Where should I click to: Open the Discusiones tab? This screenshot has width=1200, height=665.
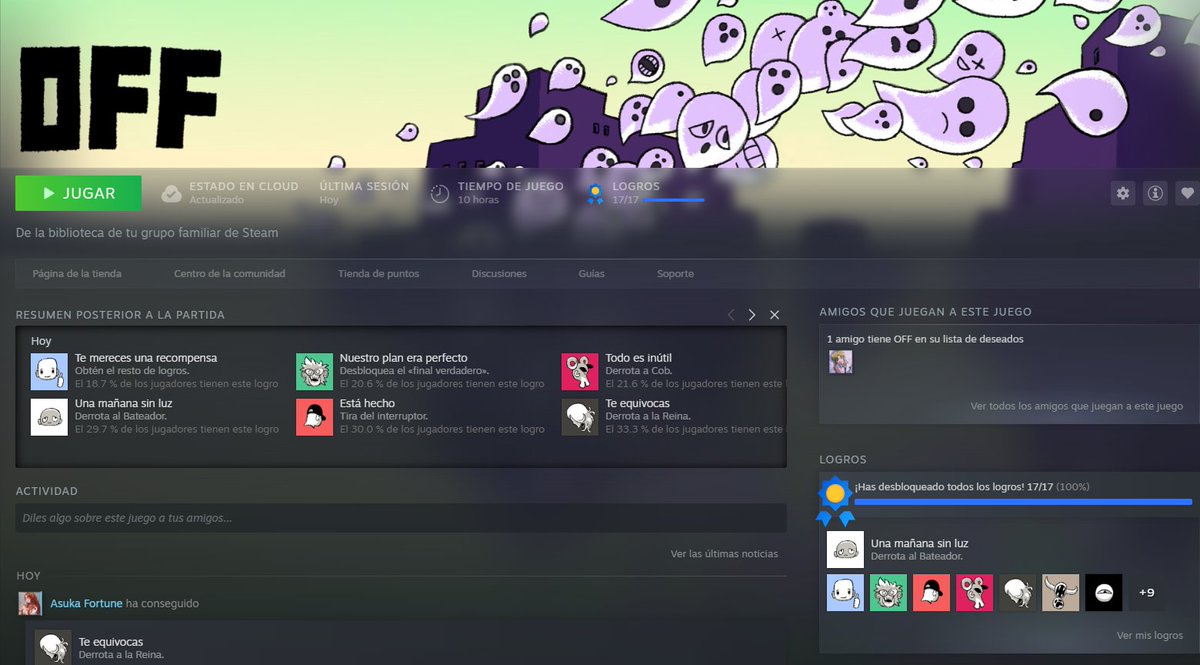tap(499, 274)
